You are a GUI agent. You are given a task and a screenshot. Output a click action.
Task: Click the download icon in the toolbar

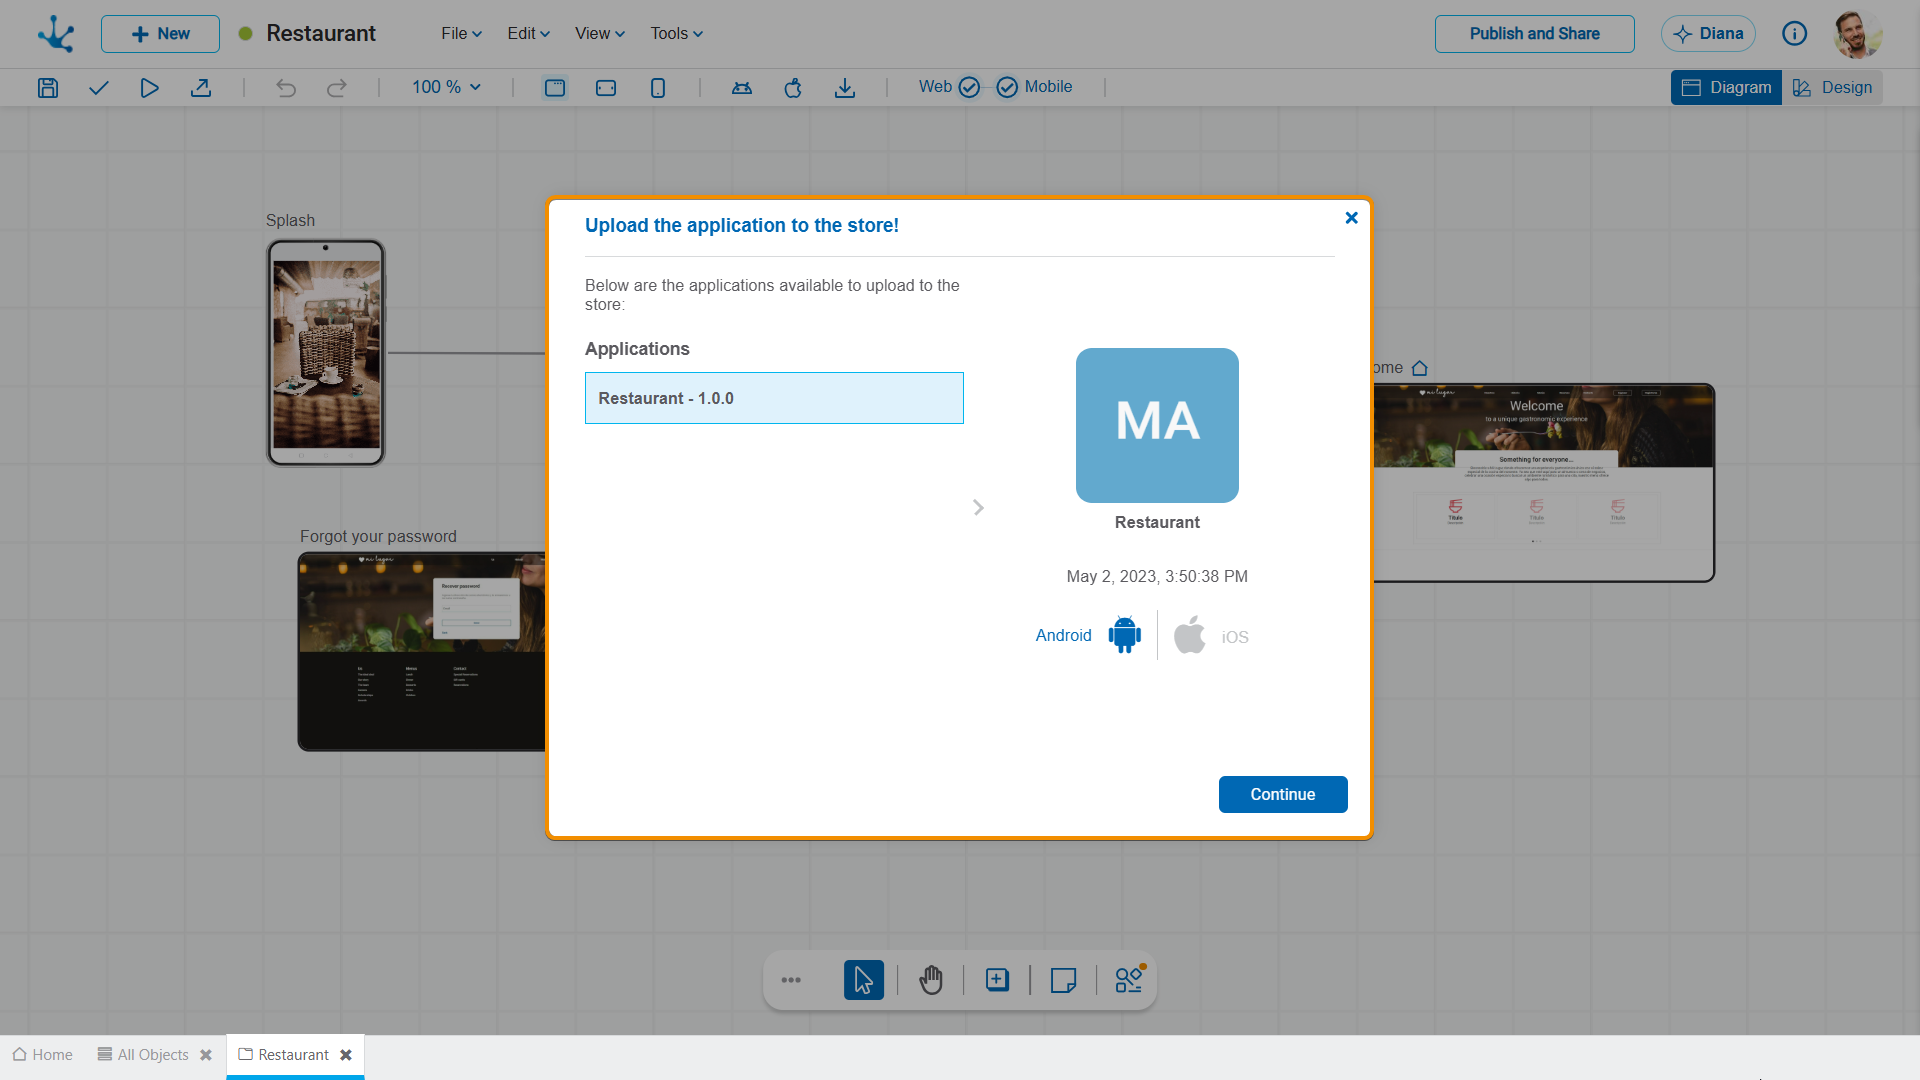(845, 88)
